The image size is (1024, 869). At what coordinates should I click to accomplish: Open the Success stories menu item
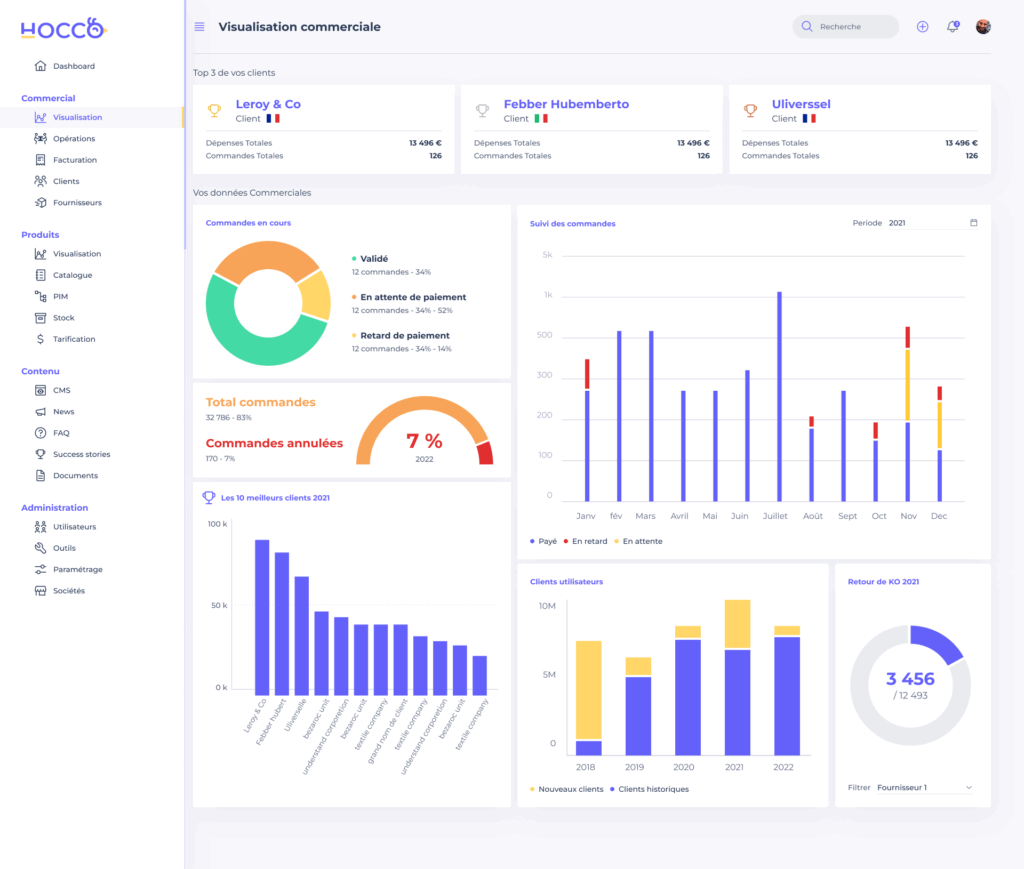tap(81, 454)
